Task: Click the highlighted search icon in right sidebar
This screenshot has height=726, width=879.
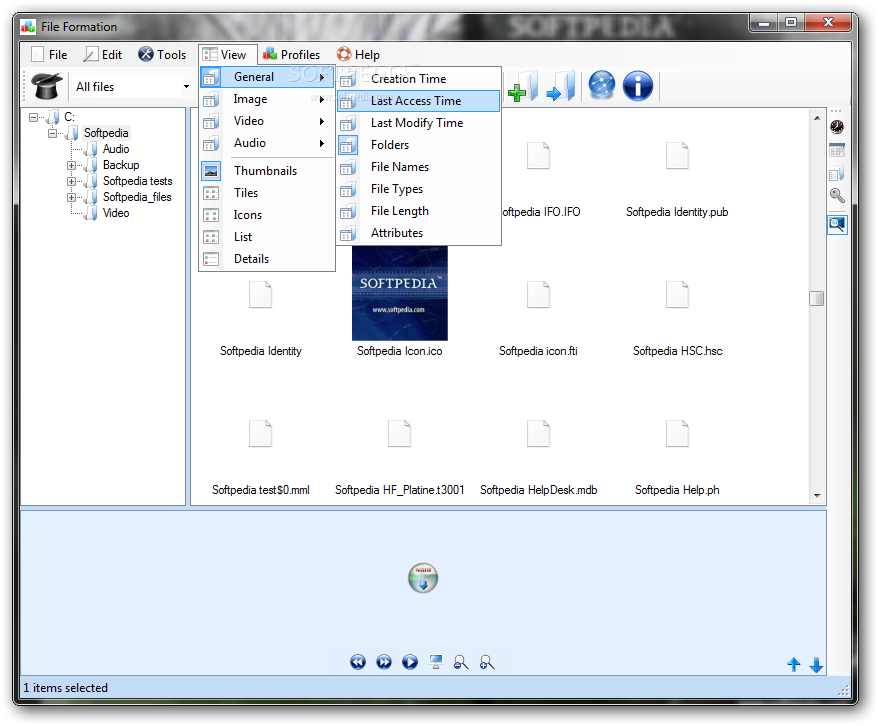Action: (x=837, y=225)
